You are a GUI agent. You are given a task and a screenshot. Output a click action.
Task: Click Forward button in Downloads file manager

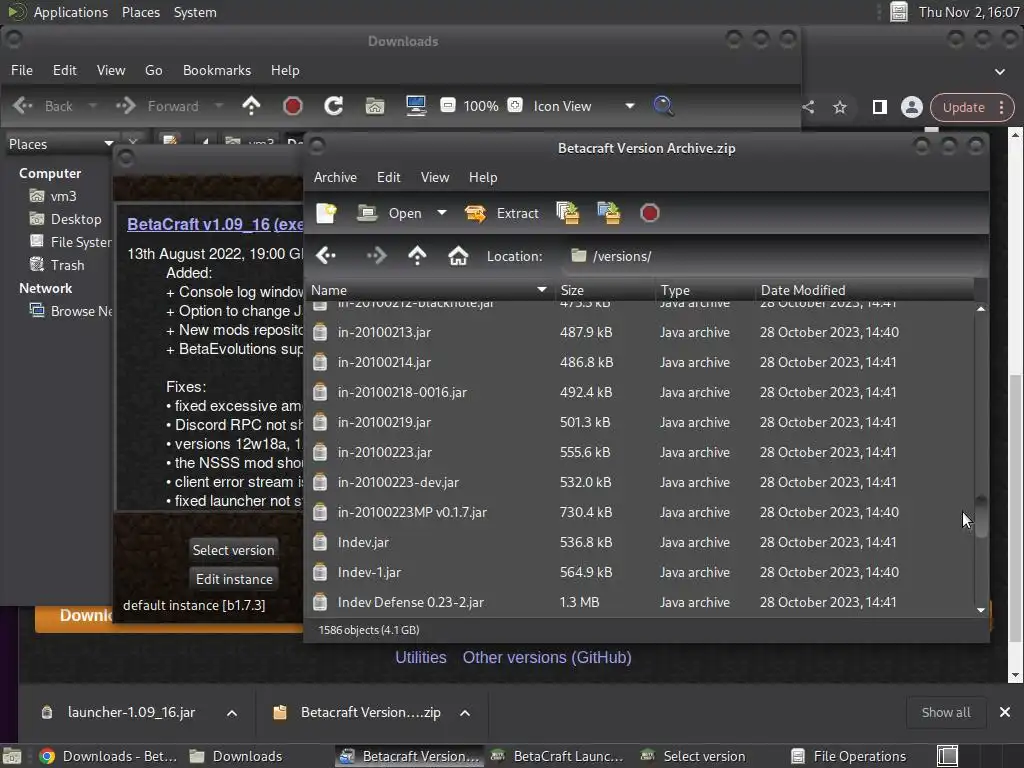(x=157, y=106)
